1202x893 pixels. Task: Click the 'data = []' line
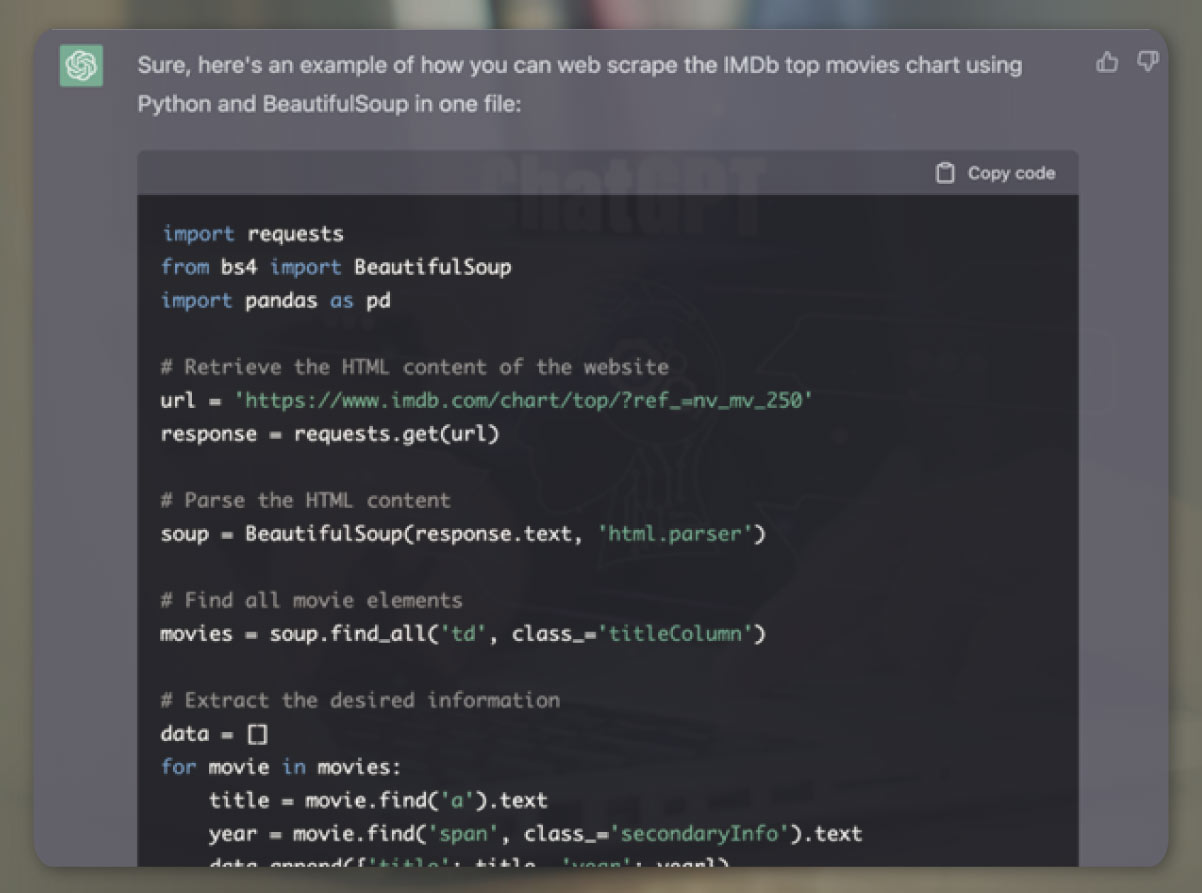(214, 734)
